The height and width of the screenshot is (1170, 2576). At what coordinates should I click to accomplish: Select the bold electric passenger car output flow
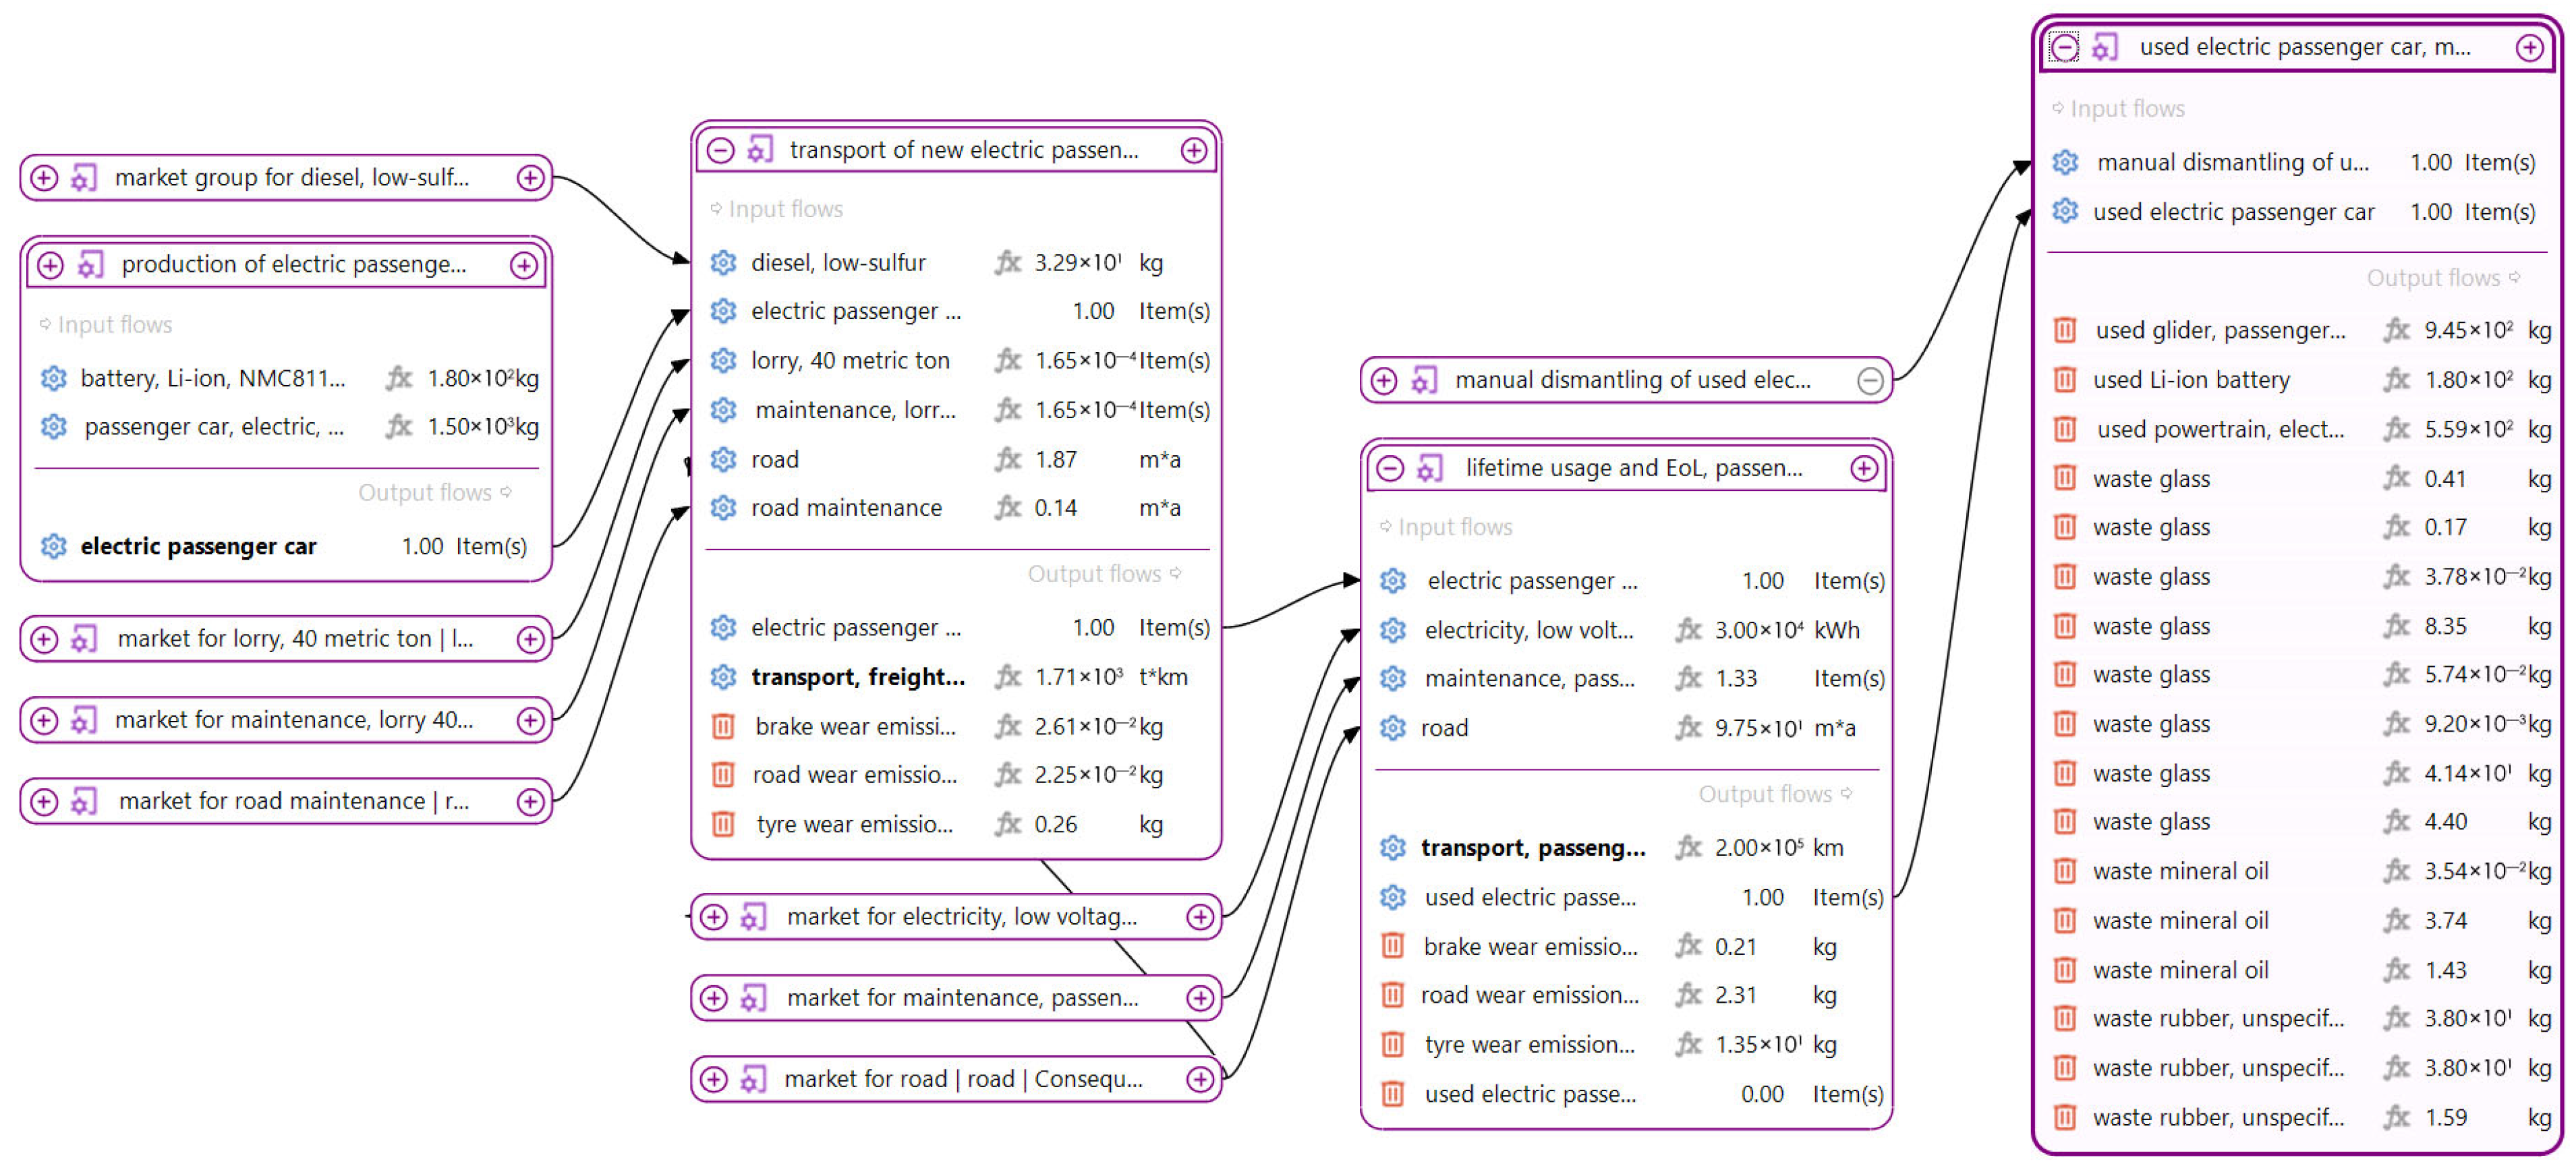click(x=198, y=547)
